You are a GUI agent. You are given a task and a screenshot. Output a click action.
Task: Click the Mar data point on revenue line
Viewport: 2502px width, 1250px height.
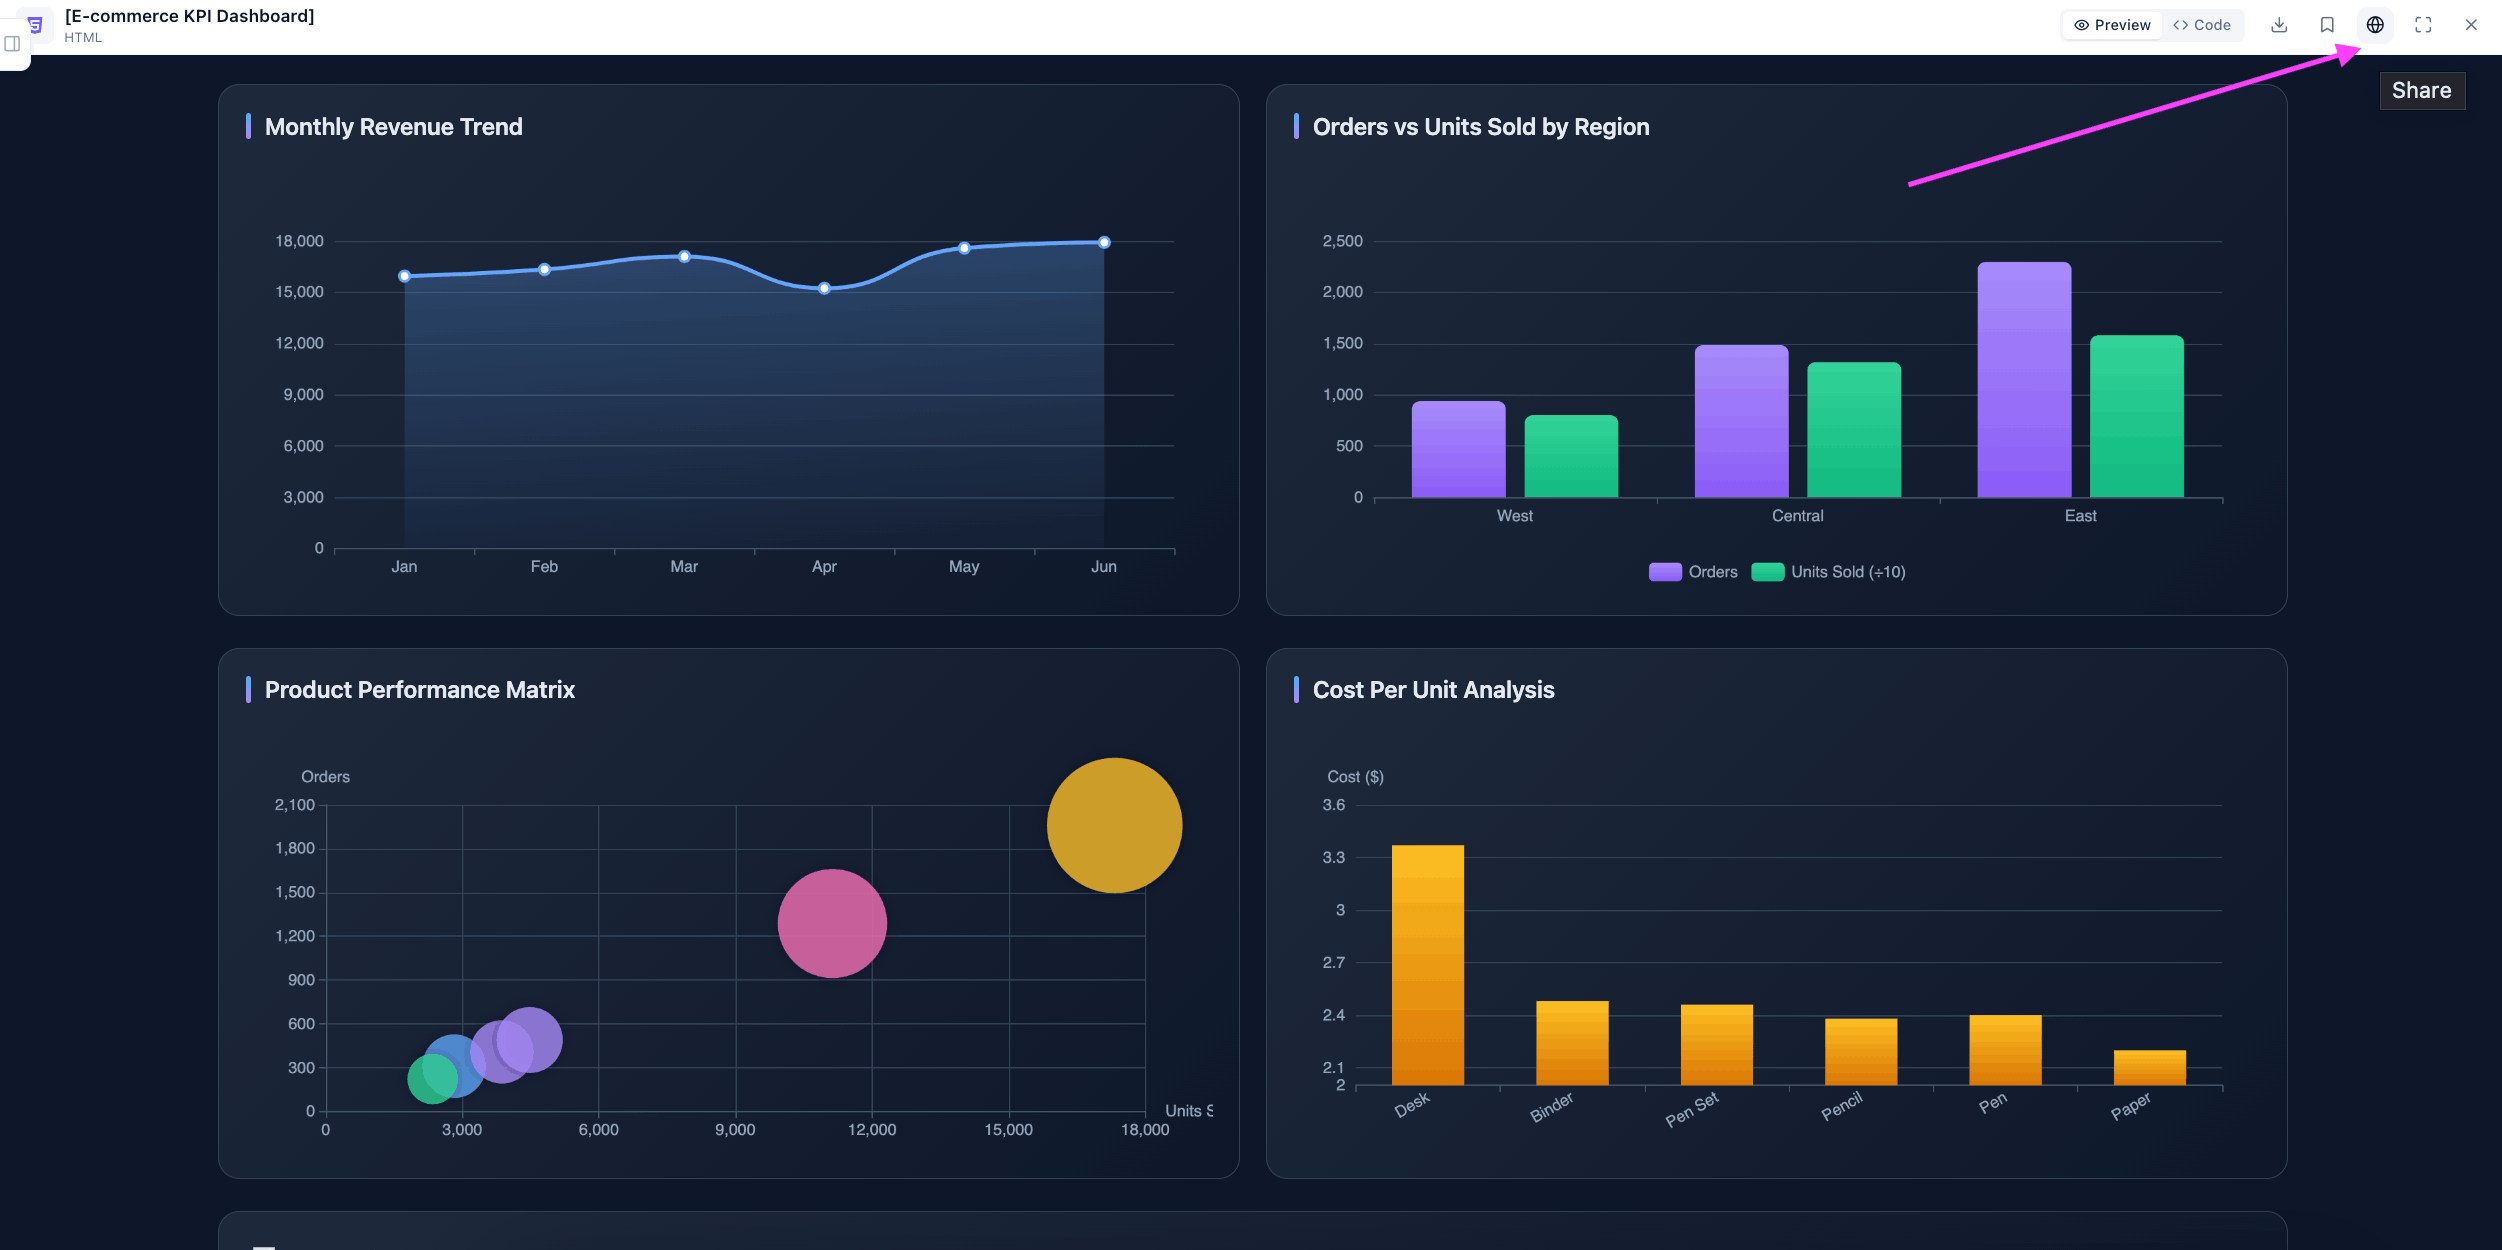point(684,257)
